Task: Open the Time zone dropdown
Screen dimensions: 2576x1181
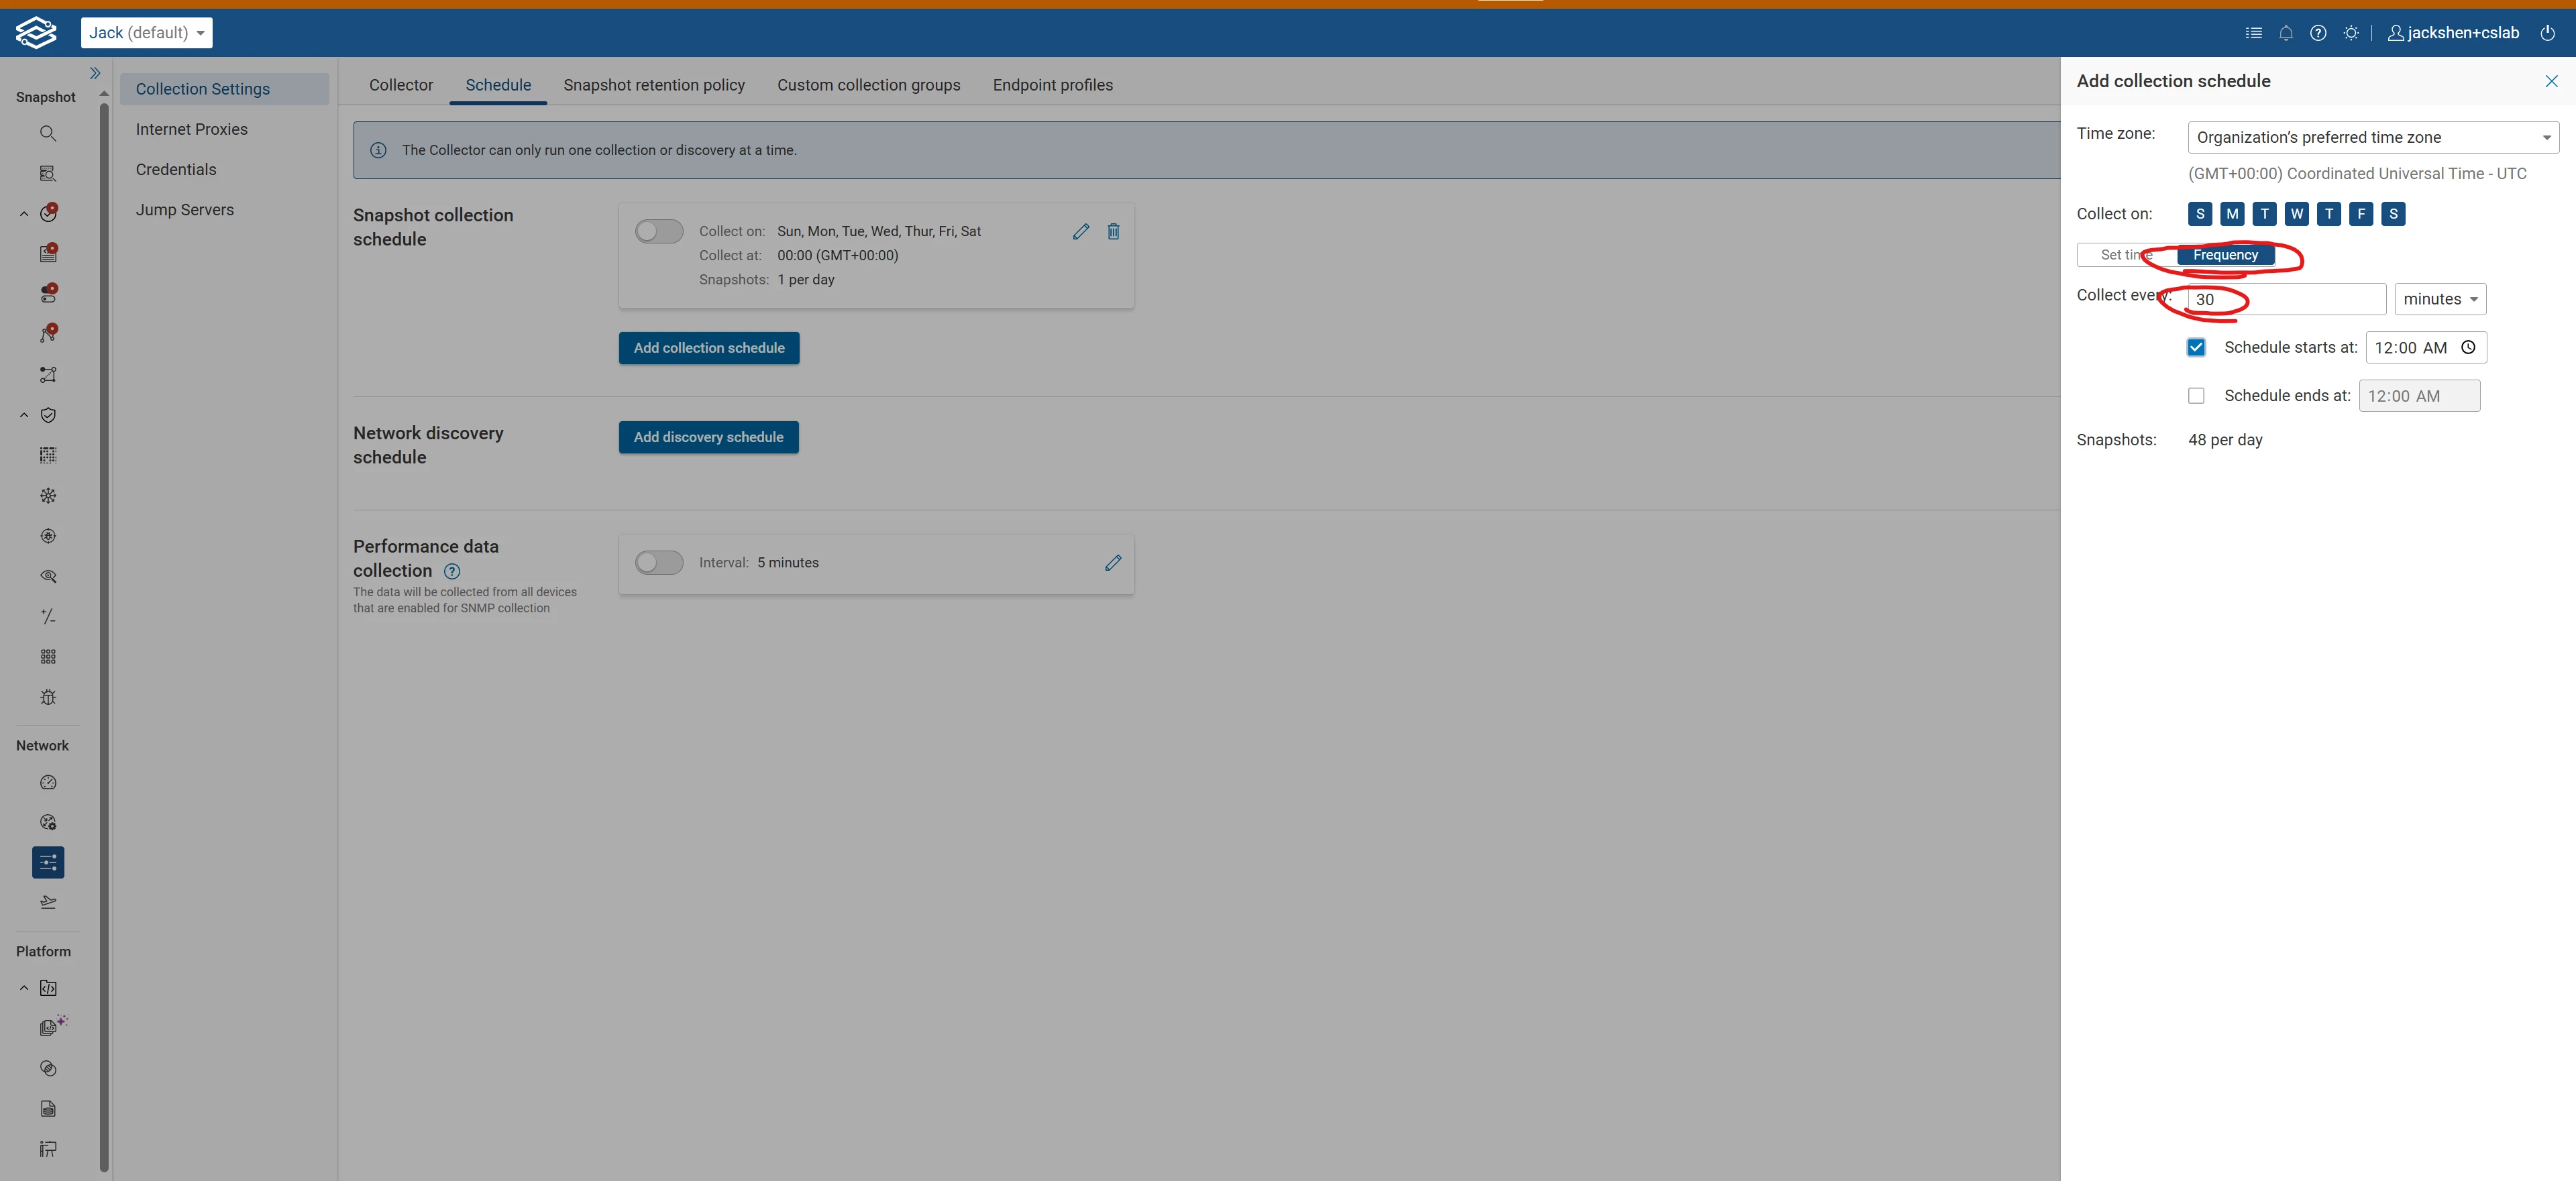Action: click(2372, 137)
